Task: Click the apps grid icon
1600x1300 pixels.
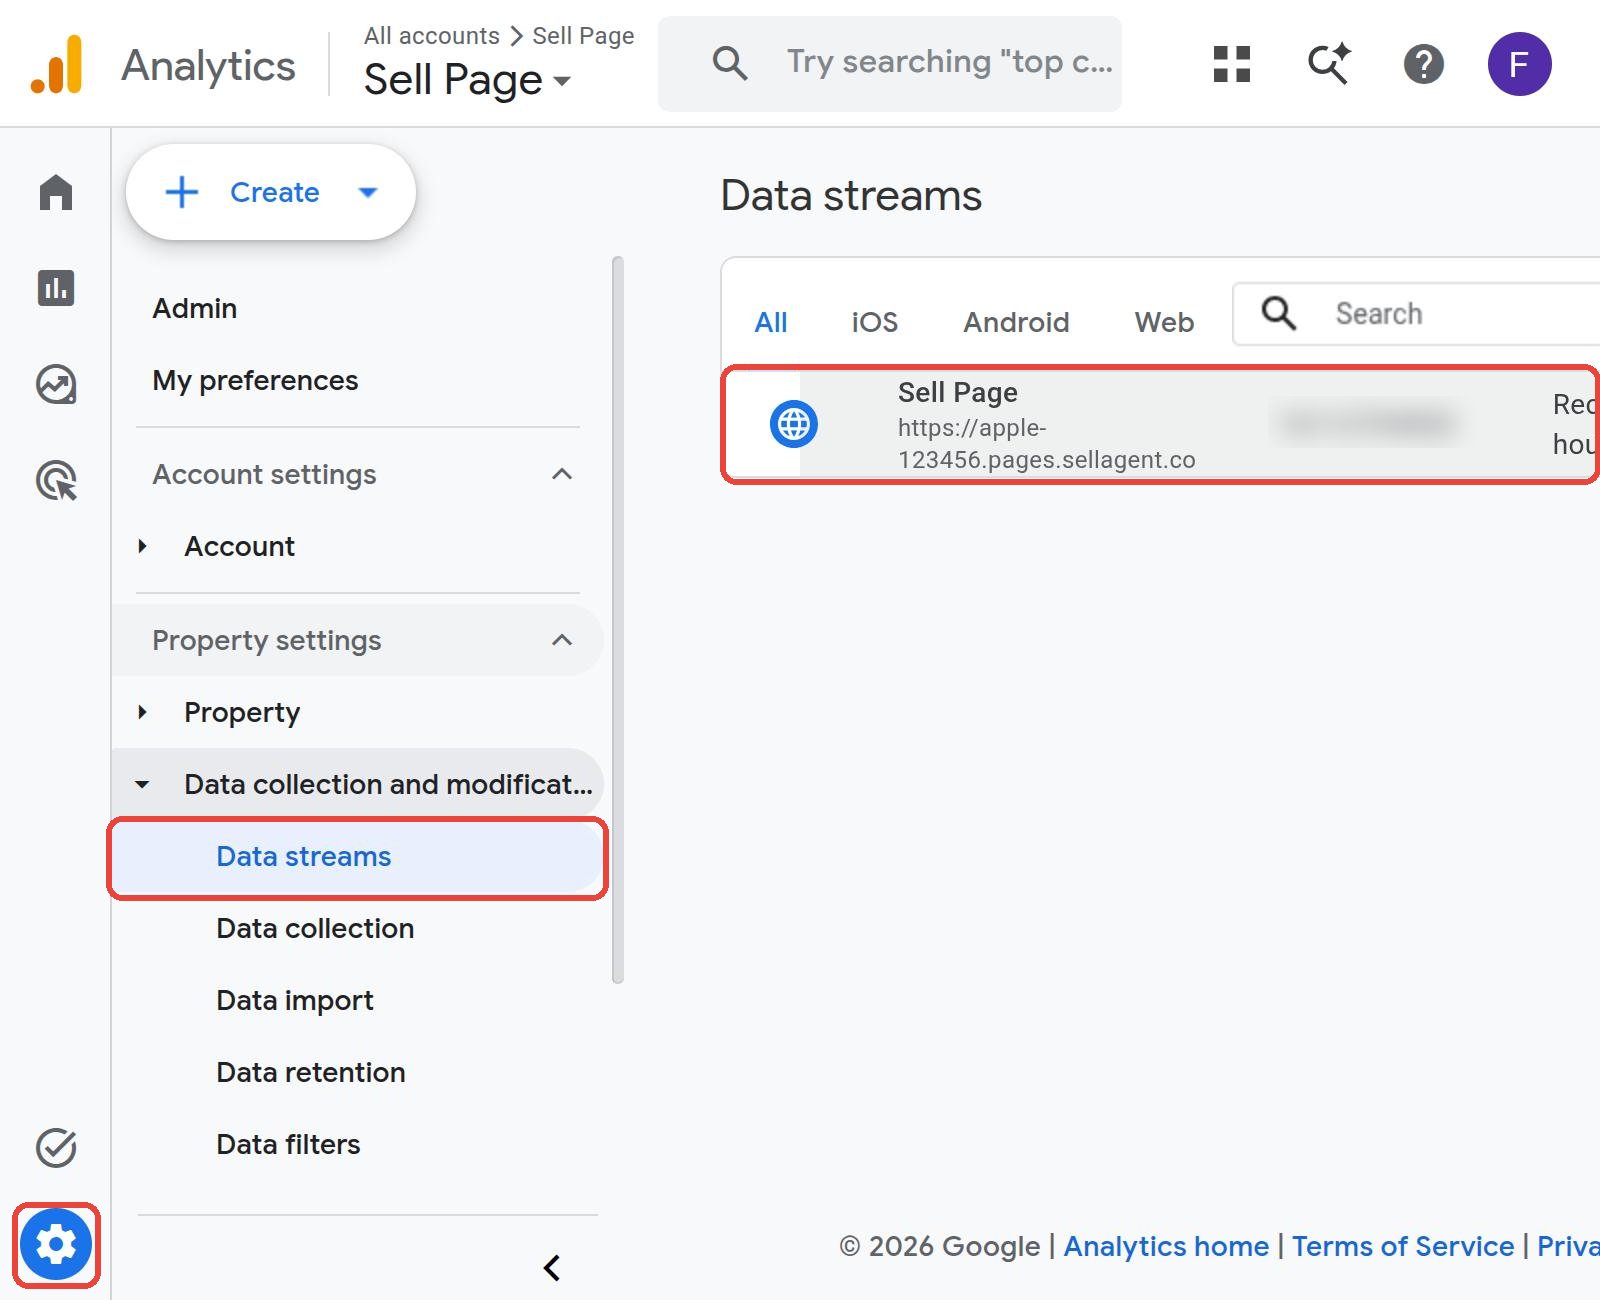Action: pyautogui.click(x=1232, y=64)
